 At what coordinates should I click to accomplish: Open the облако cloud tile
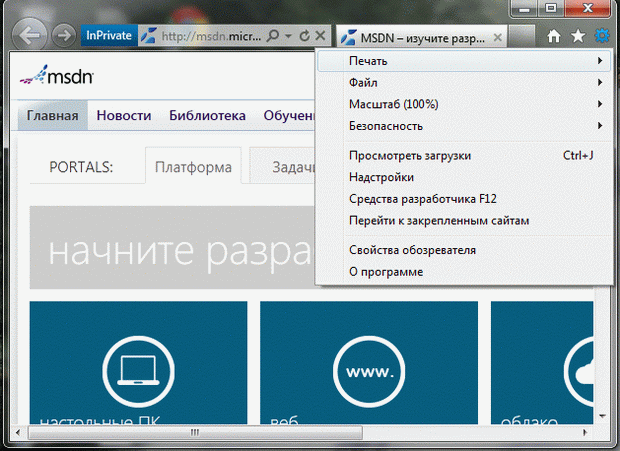[542, 362]
